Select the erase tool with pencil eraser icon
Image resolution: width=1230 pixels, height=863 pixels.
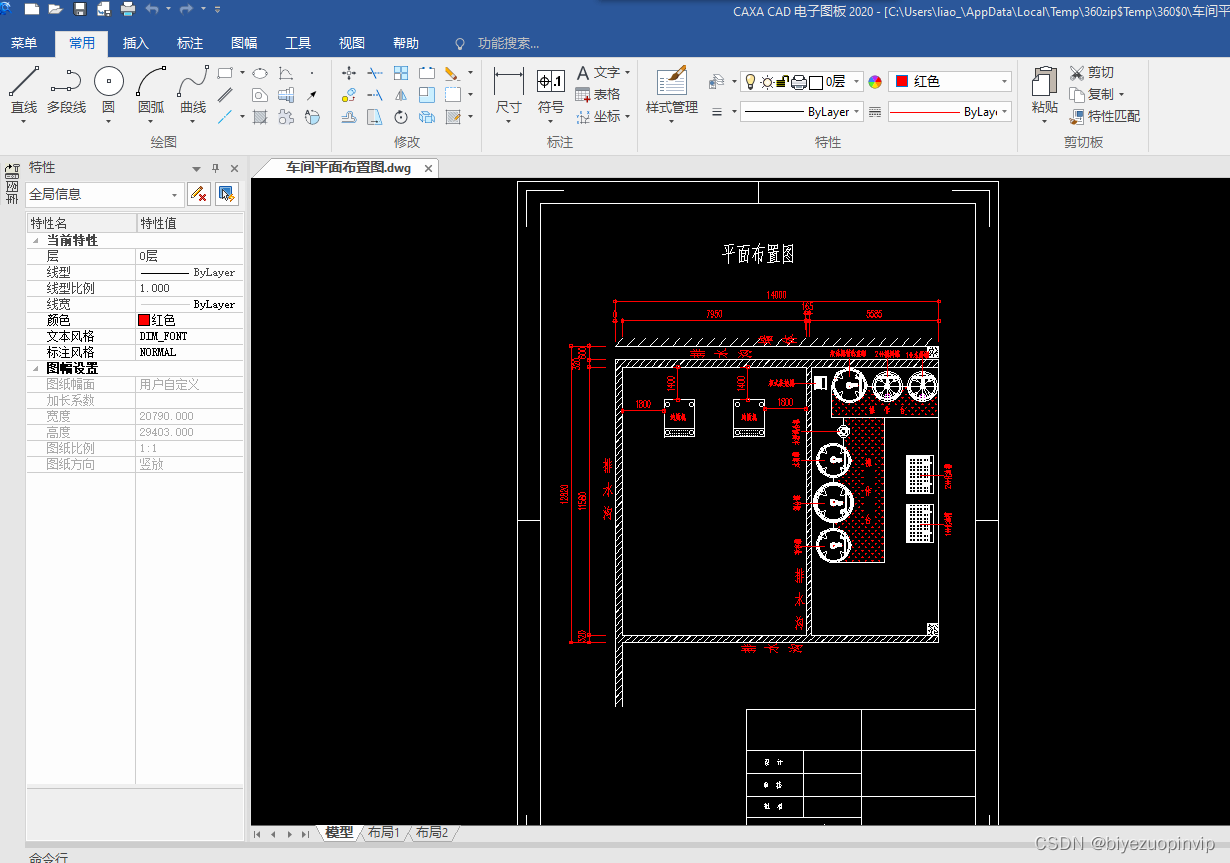[x=451, y=73]
